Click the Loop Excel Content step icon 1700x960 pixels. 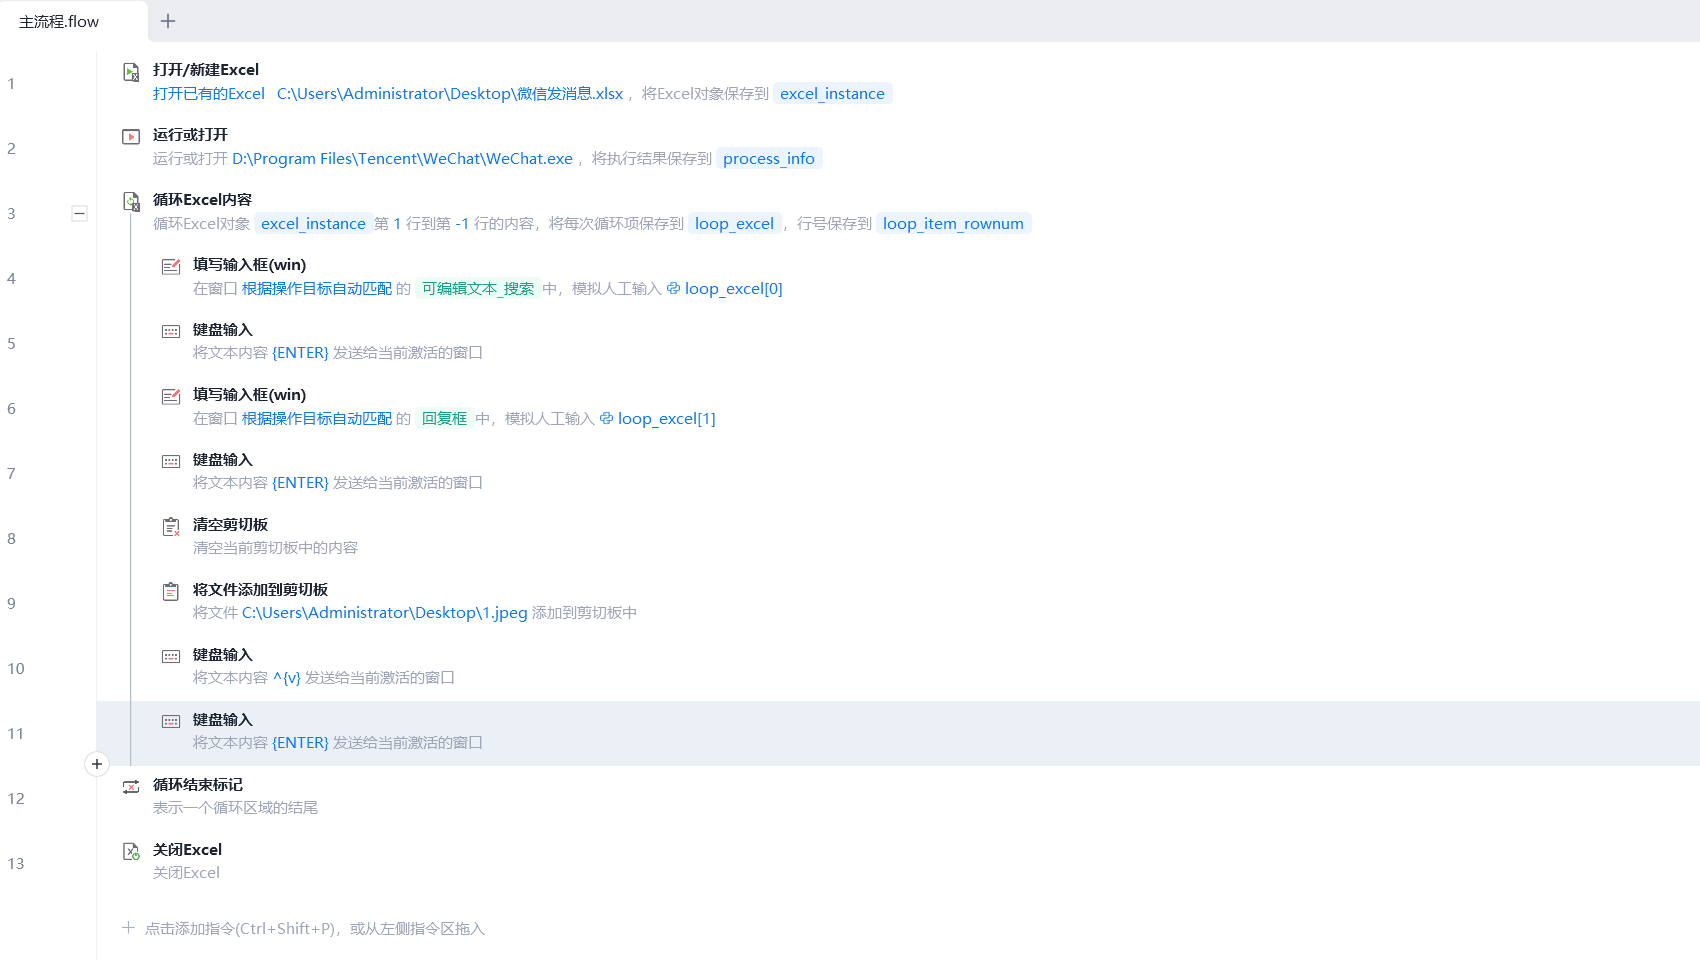tap(131, 202)
